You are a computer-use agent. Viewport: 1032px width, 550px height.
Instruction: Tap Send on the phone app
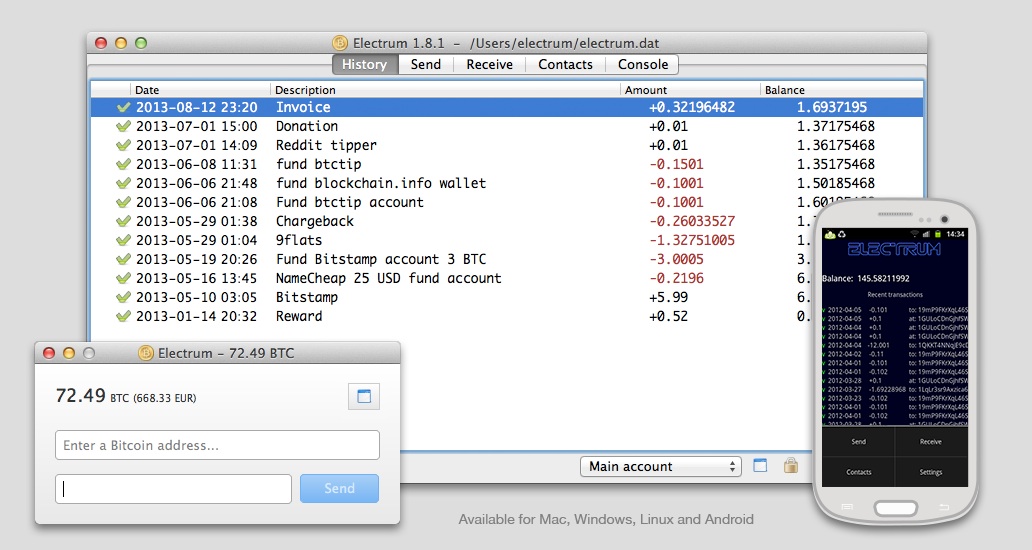point(858,441)
